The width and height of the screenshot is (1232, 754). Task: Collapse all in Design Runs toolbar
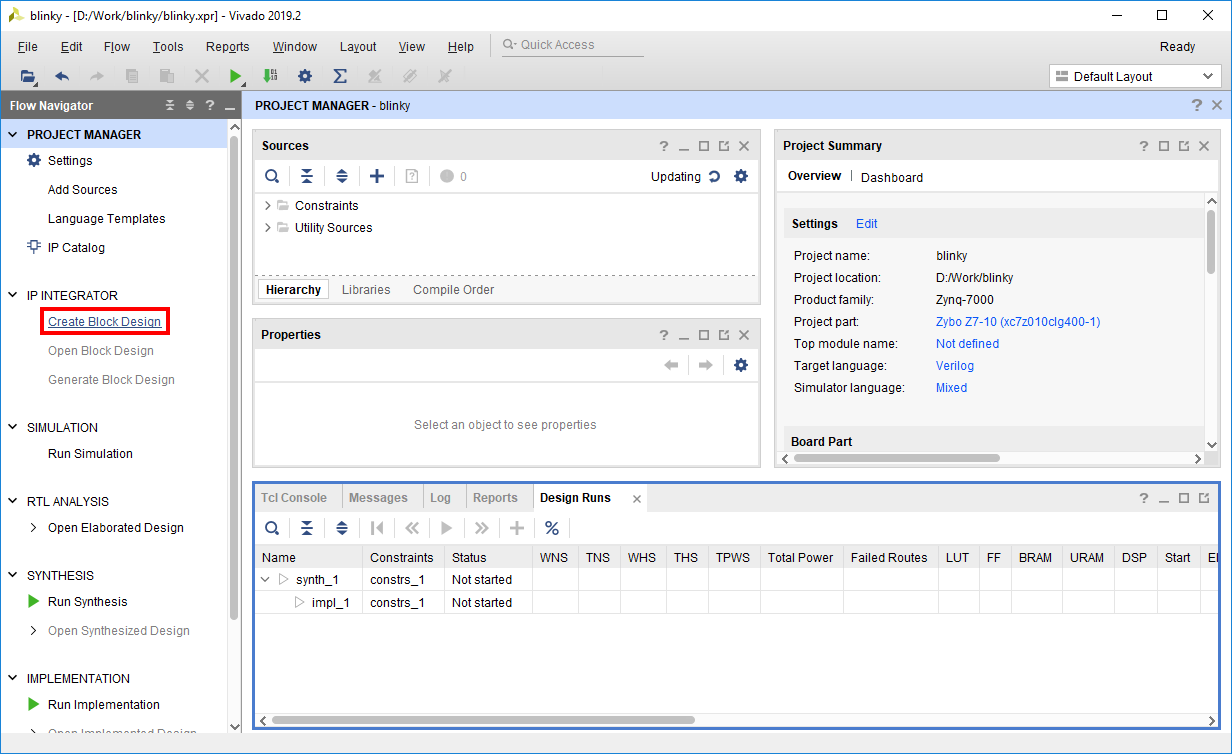point(307,528)
